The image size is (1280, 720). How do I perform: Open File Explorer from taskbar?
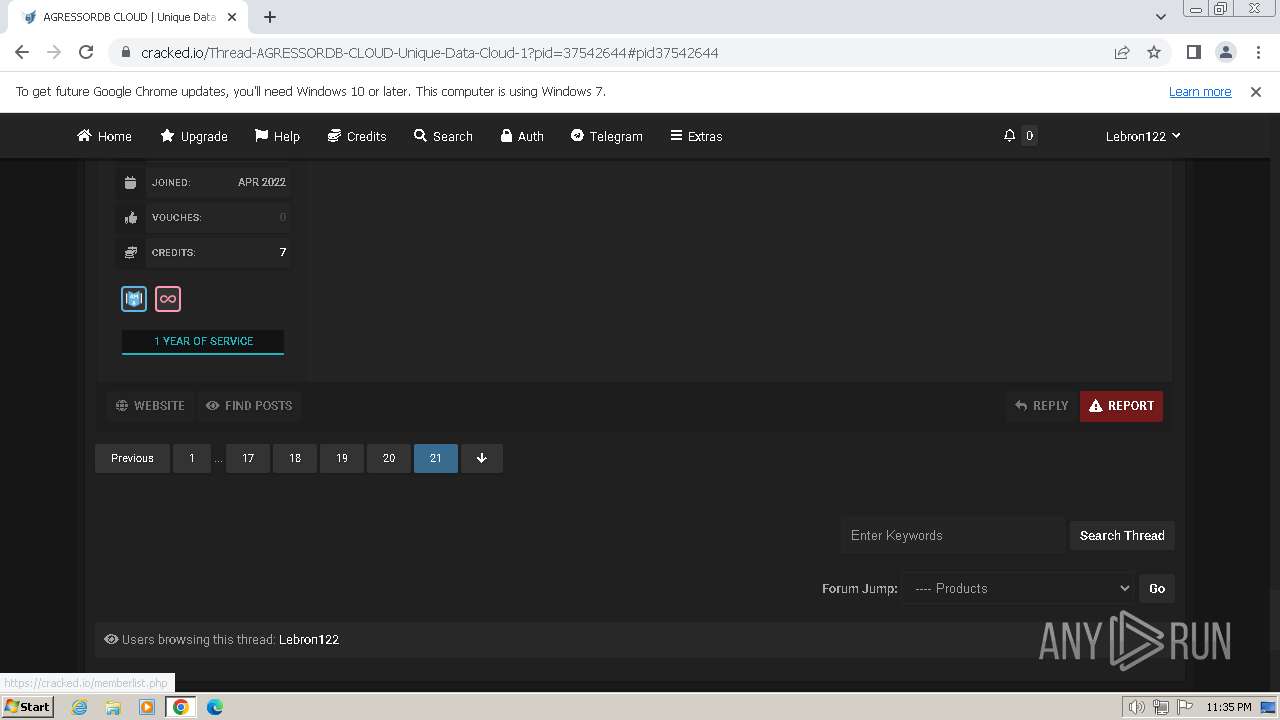(x=113, y=707)
